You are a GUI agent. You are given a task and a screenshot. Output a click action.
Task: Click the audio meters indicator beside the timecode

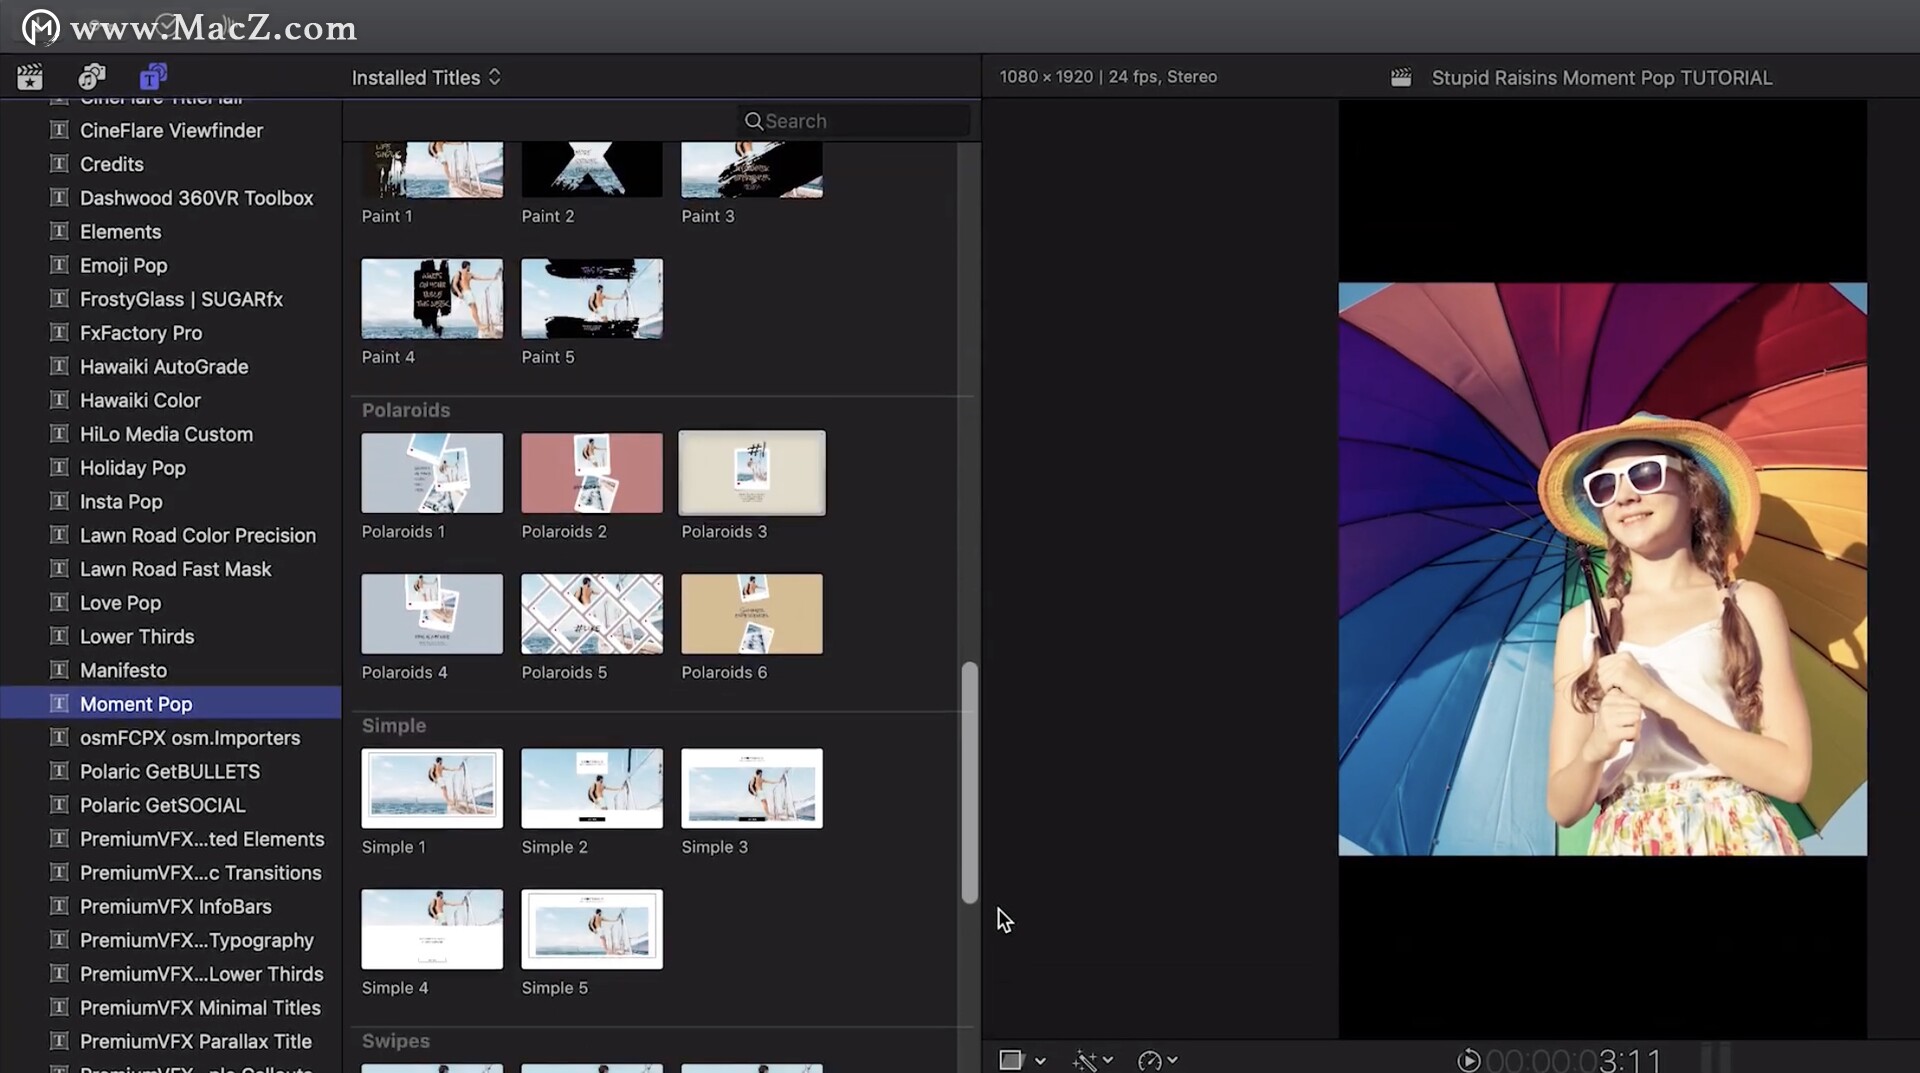pos(1716,1058)
